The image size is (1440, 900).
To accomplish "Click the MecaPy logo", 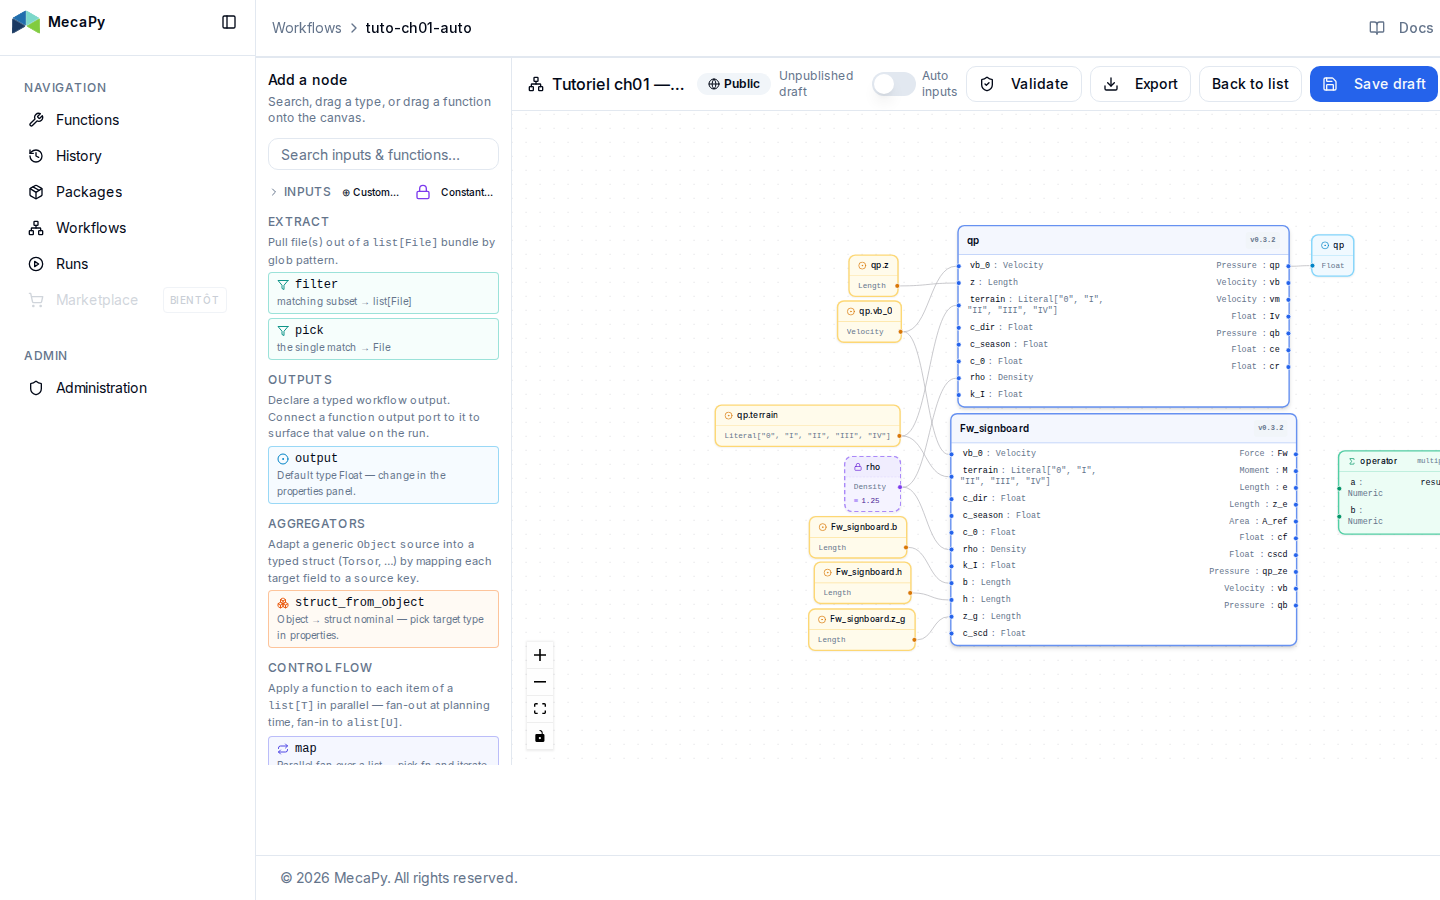I will coord(26,22).
